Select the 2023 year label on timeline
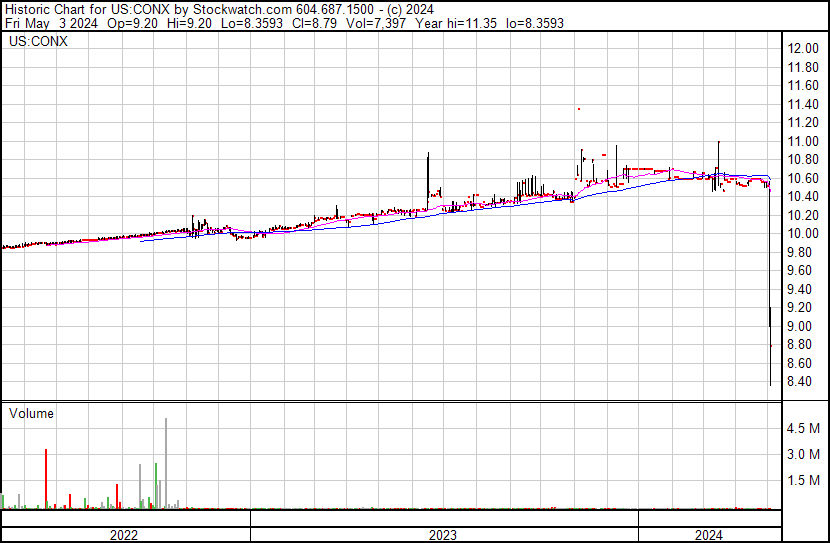Image resolution: width=830 pixels, height=543 pixels. (443, 535)
